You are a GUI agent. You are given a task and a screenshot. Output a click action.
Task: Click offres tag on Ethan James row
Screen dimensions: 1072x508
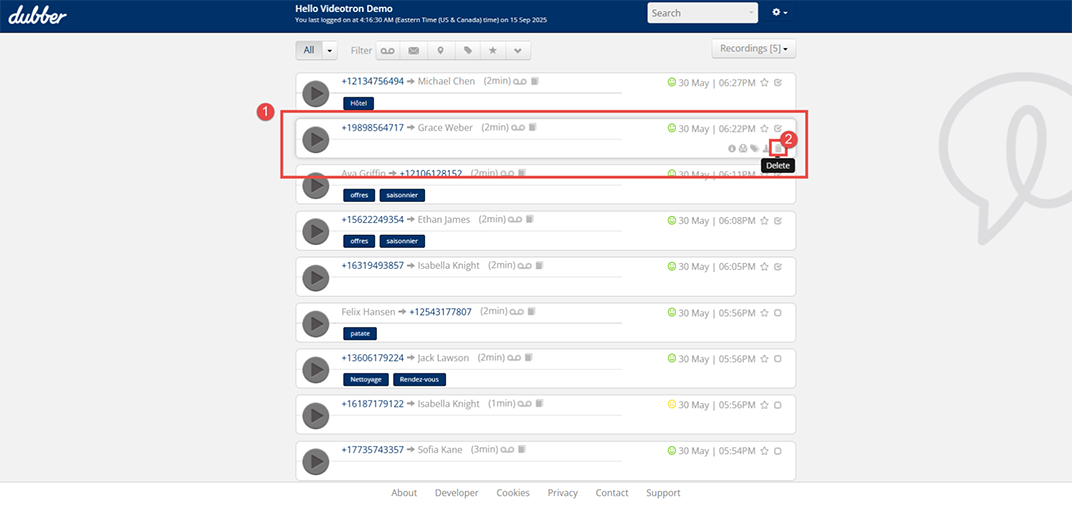(x=360, y=241)
